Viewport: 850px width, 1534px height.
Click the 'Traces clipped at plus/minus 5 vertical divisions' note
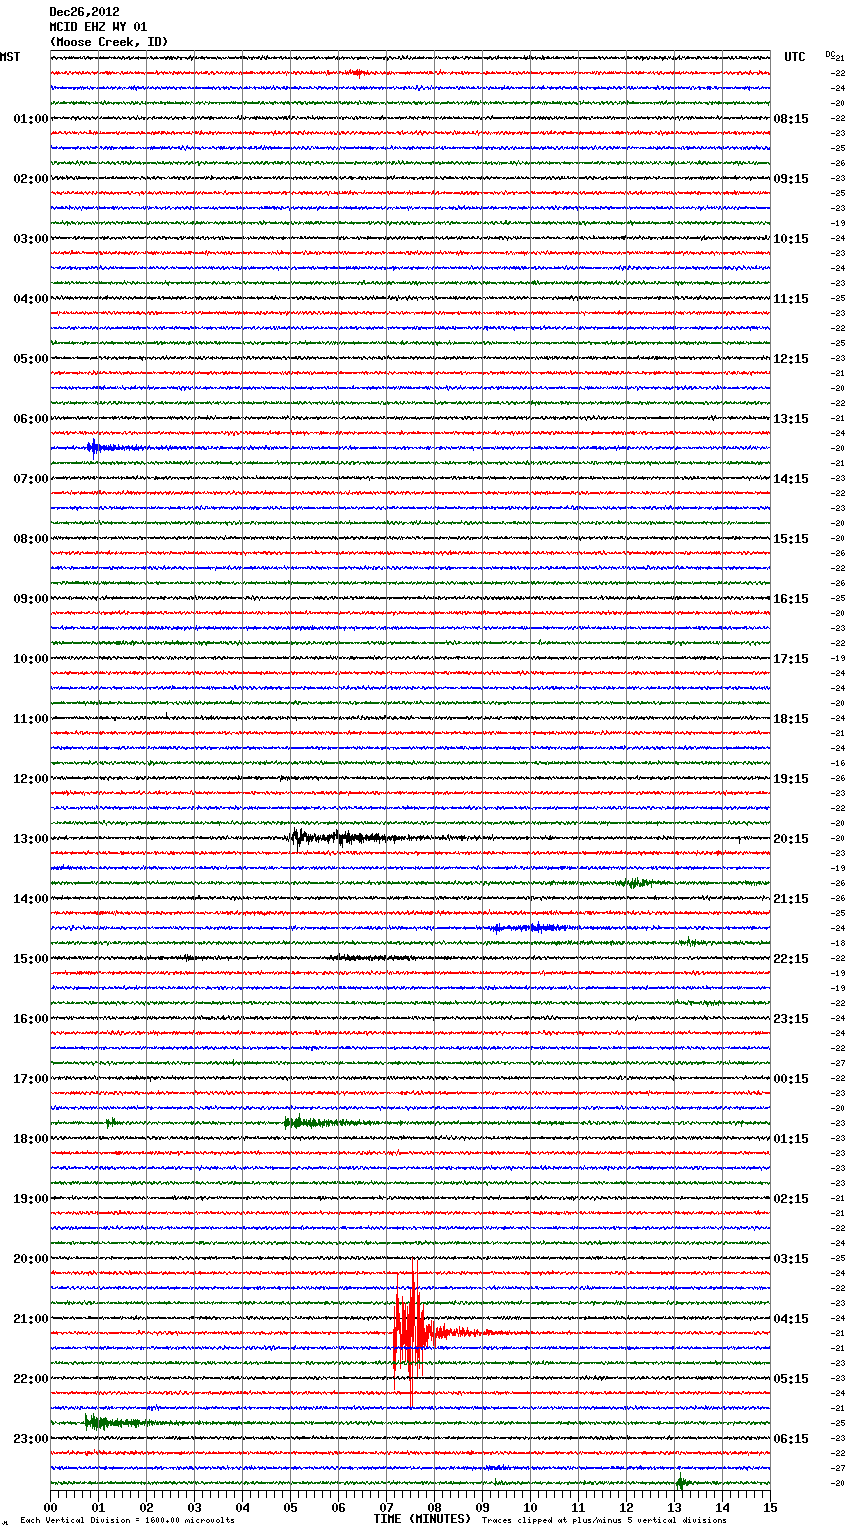(604, 1520)
